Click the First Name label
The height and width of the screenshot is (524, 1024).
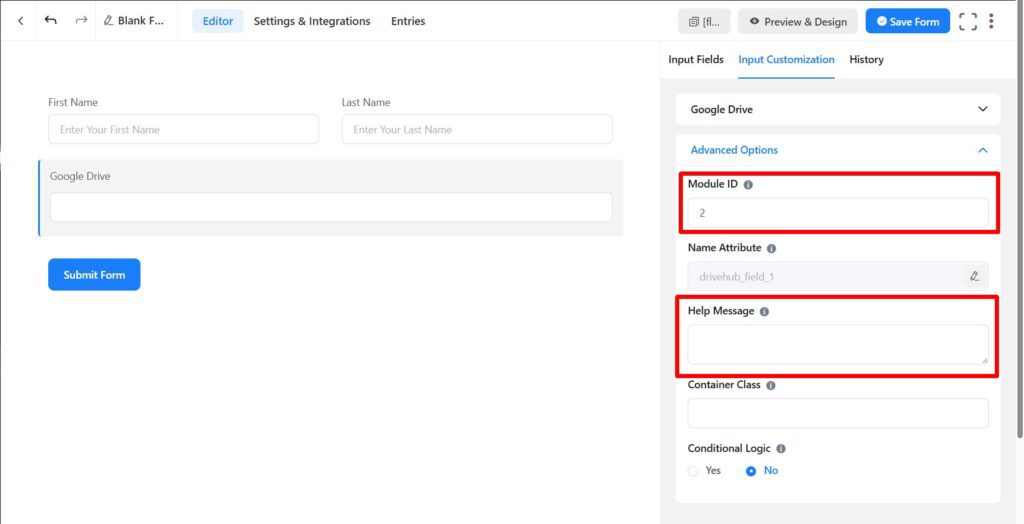pos(73,103)
